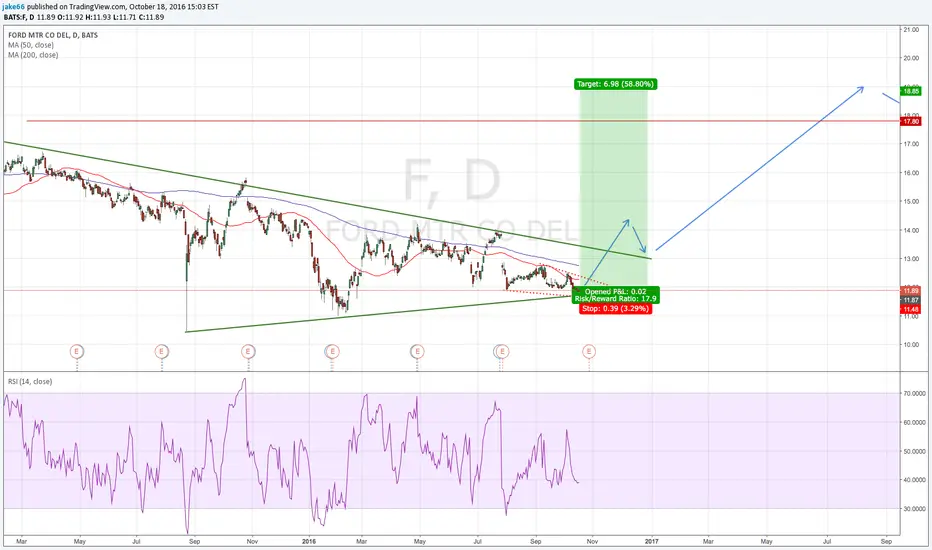932x550 pixels.
Task: Select the MA (50, close) indicator label
Action: (x=30, y=45)
